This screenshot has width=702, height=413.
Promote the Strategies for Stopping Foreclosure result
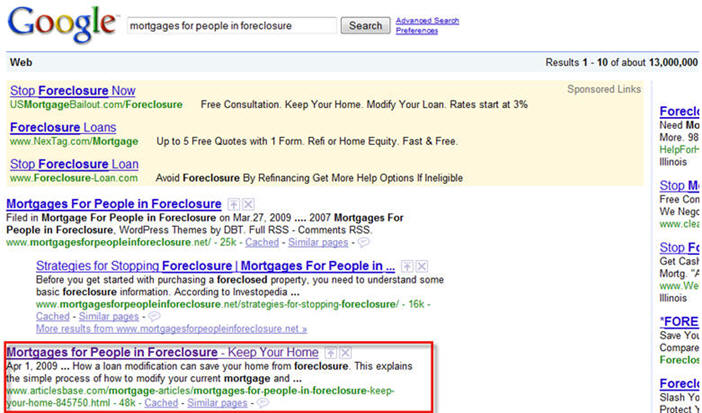pos(407,267)
